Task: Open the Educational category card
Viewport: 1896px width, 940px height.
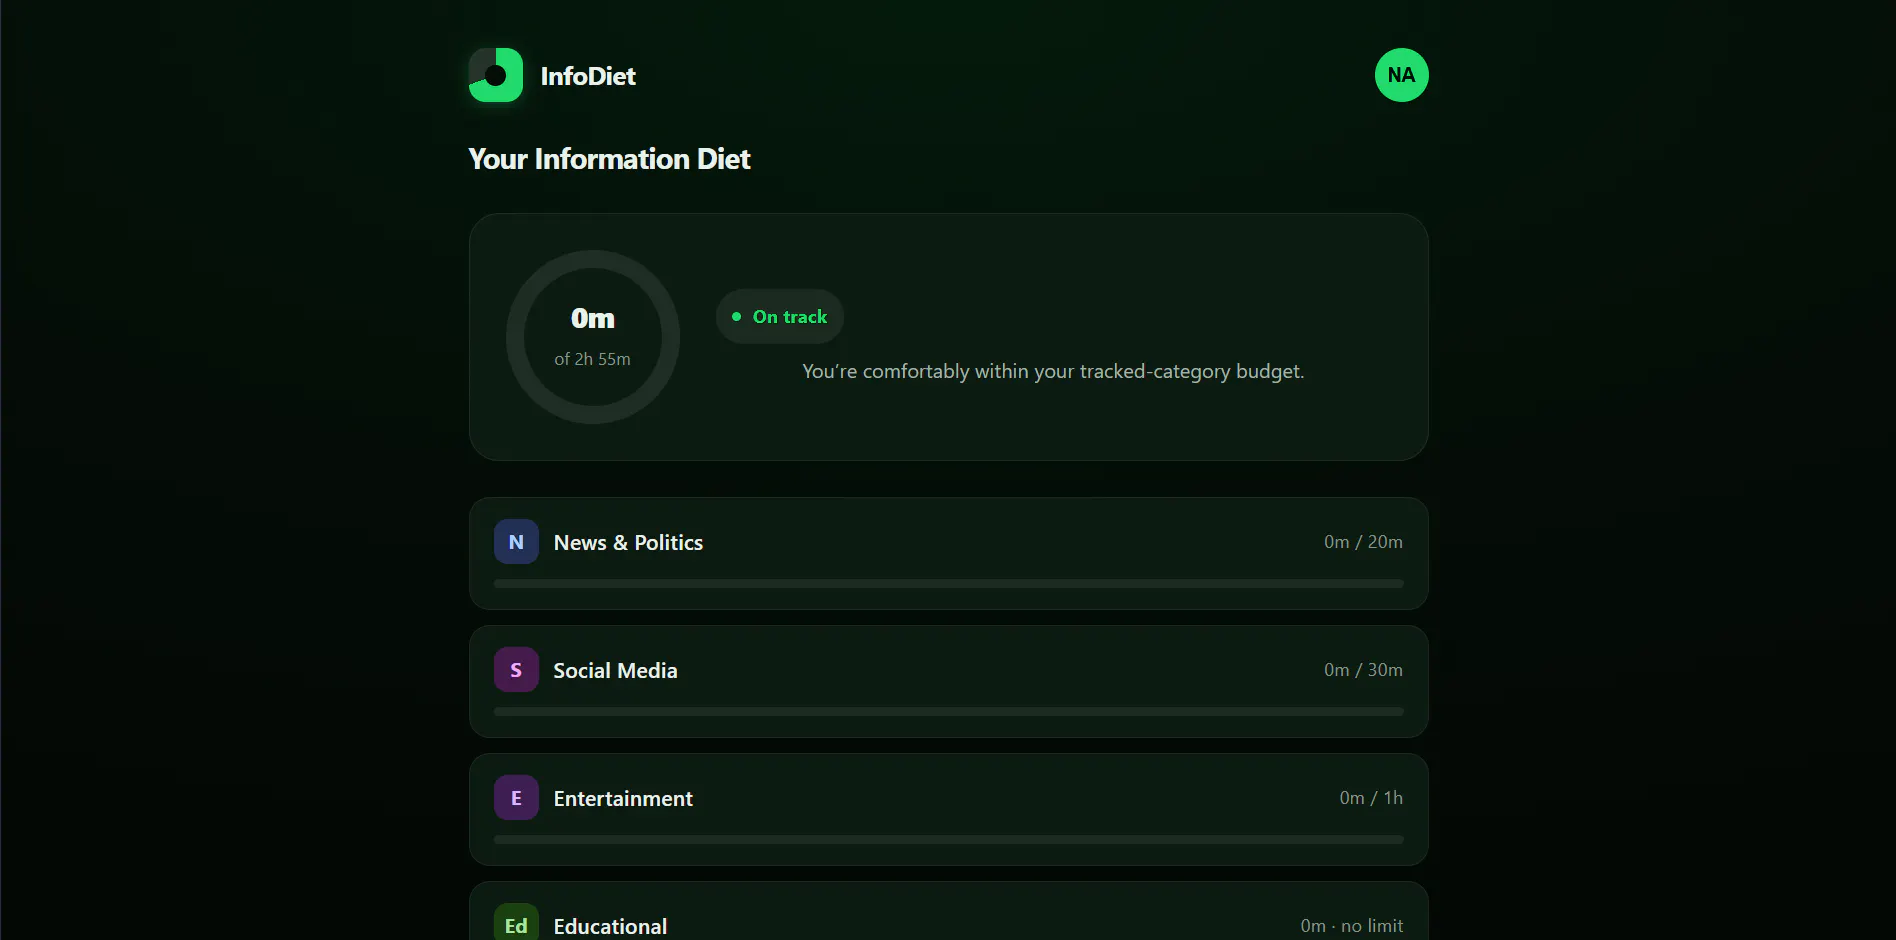Action: 948,911
